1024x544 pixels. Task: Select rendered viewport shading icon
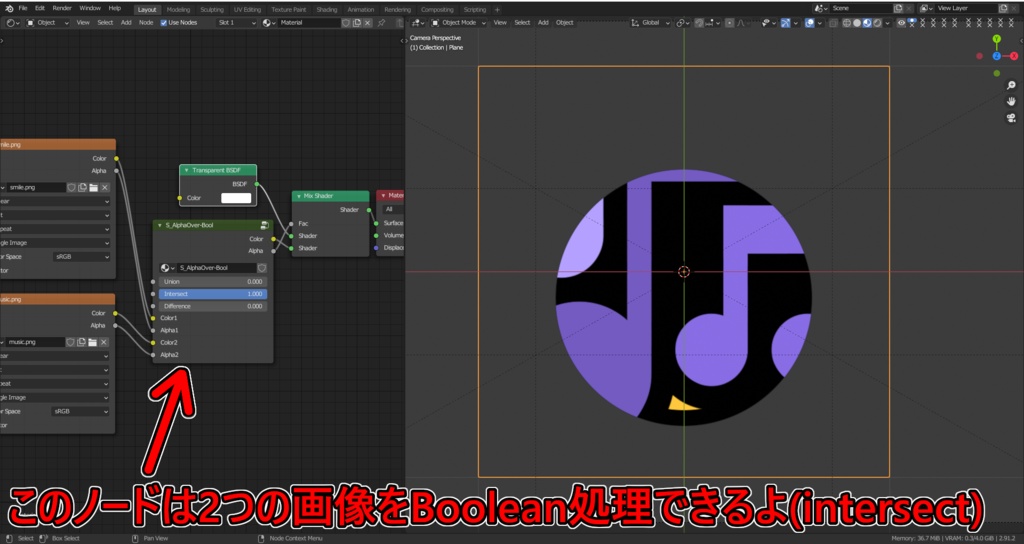pos(878,22)
